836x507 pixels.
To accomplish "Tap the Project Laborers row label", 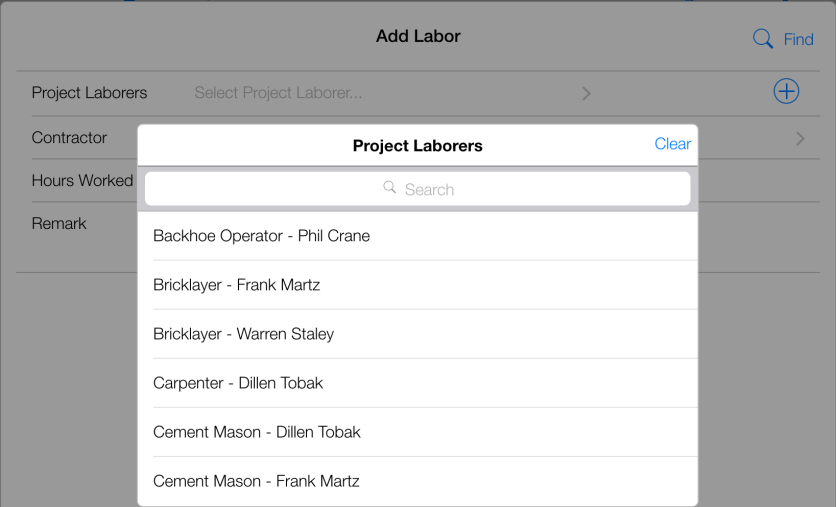I will (x=89, y=93).
